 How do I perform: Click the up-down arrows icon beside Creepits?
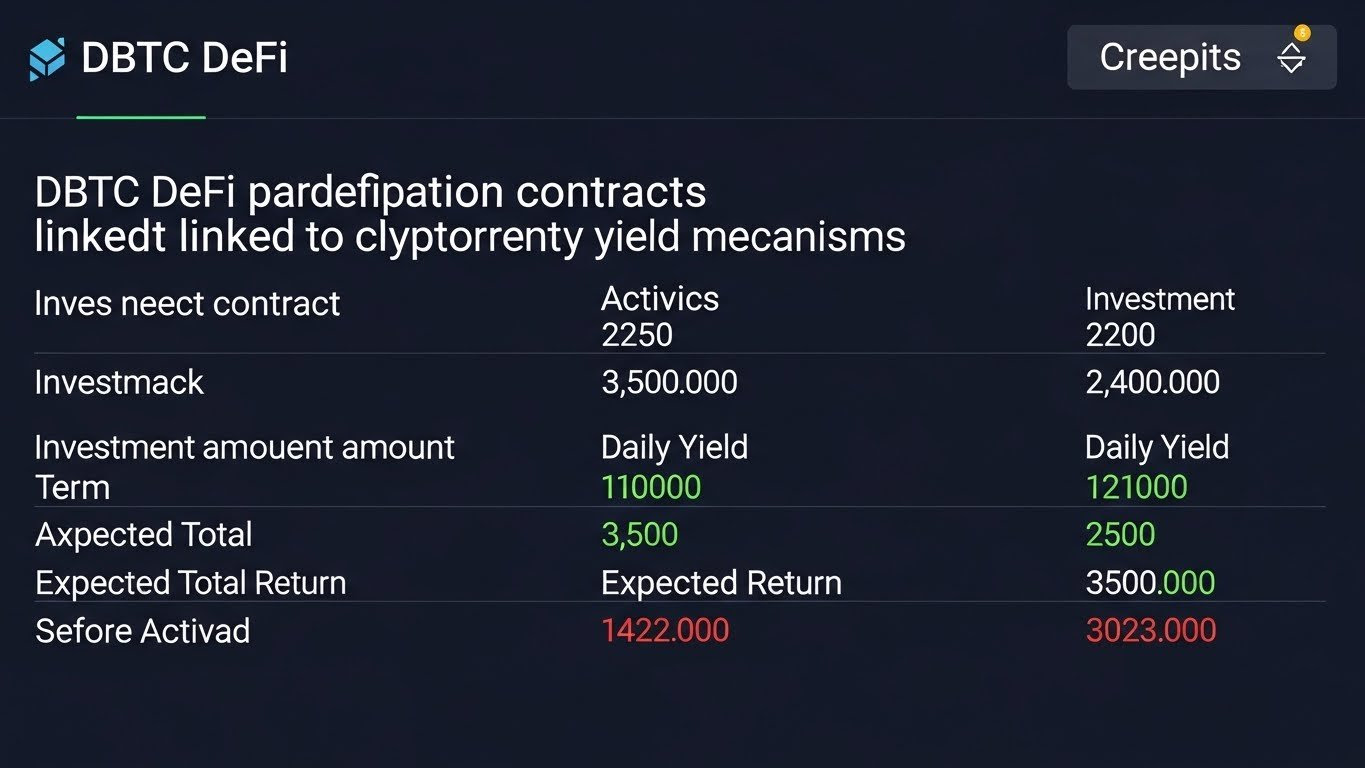(1291, 59)
